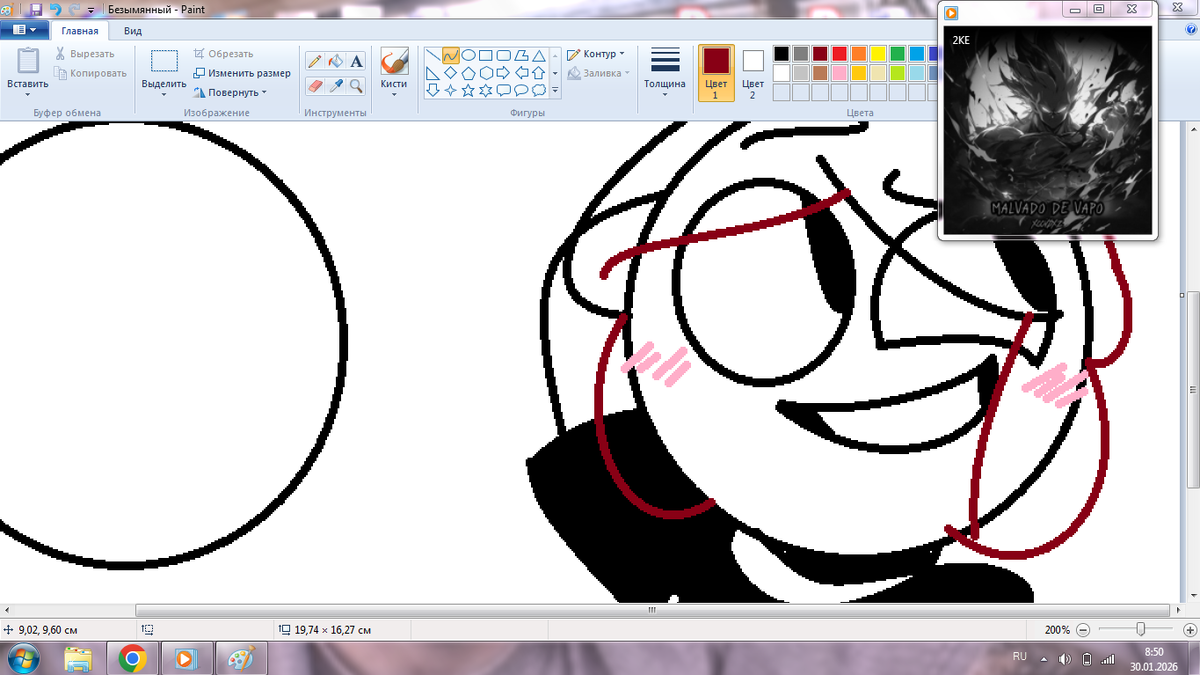This screenshot has height=675, width=1200.
Task: Open the Windows Start button
Action: point(24,659)
